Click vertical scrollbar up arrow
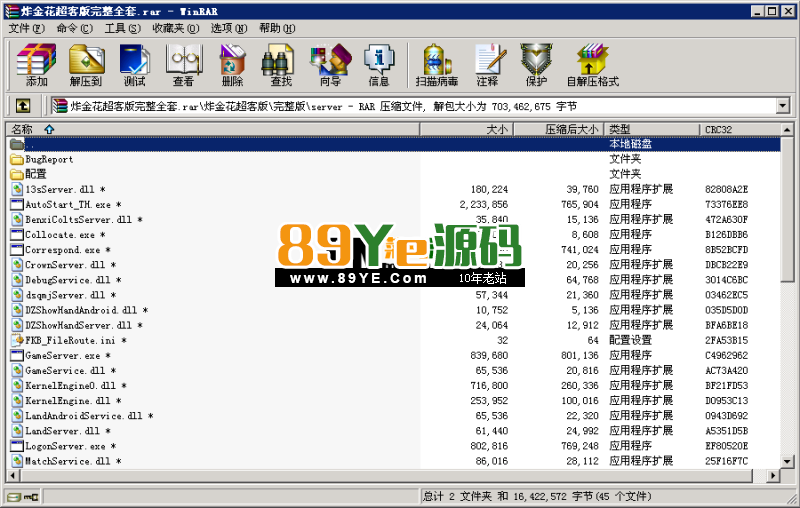This screenshot has width=800, height=508. click(x=787, y=130)
